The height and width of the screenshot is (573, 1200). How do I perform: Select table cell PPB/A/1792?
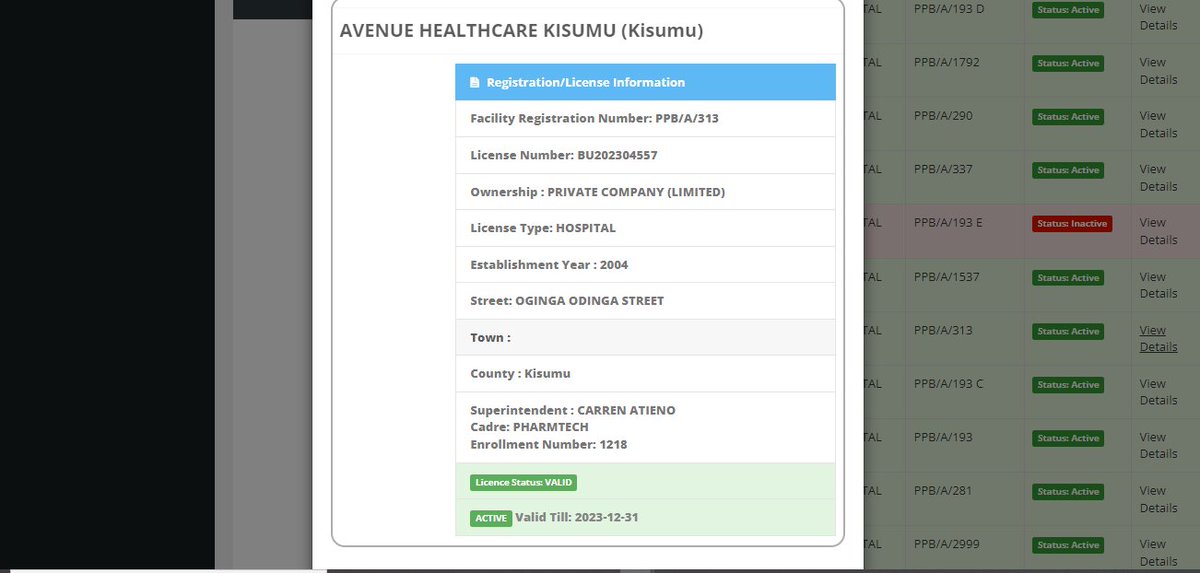947,63
